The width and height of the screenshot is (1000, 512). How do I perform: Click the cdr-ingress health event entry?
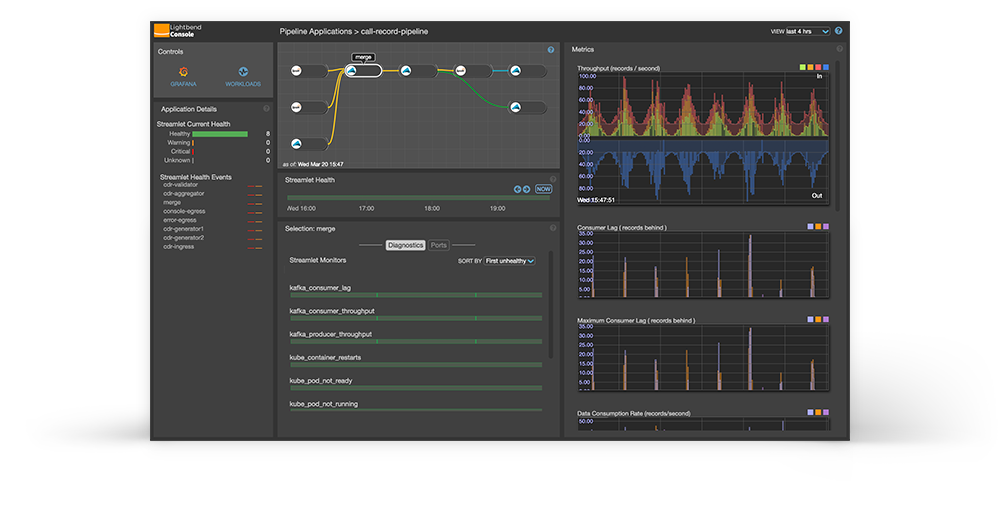[179, 246]
